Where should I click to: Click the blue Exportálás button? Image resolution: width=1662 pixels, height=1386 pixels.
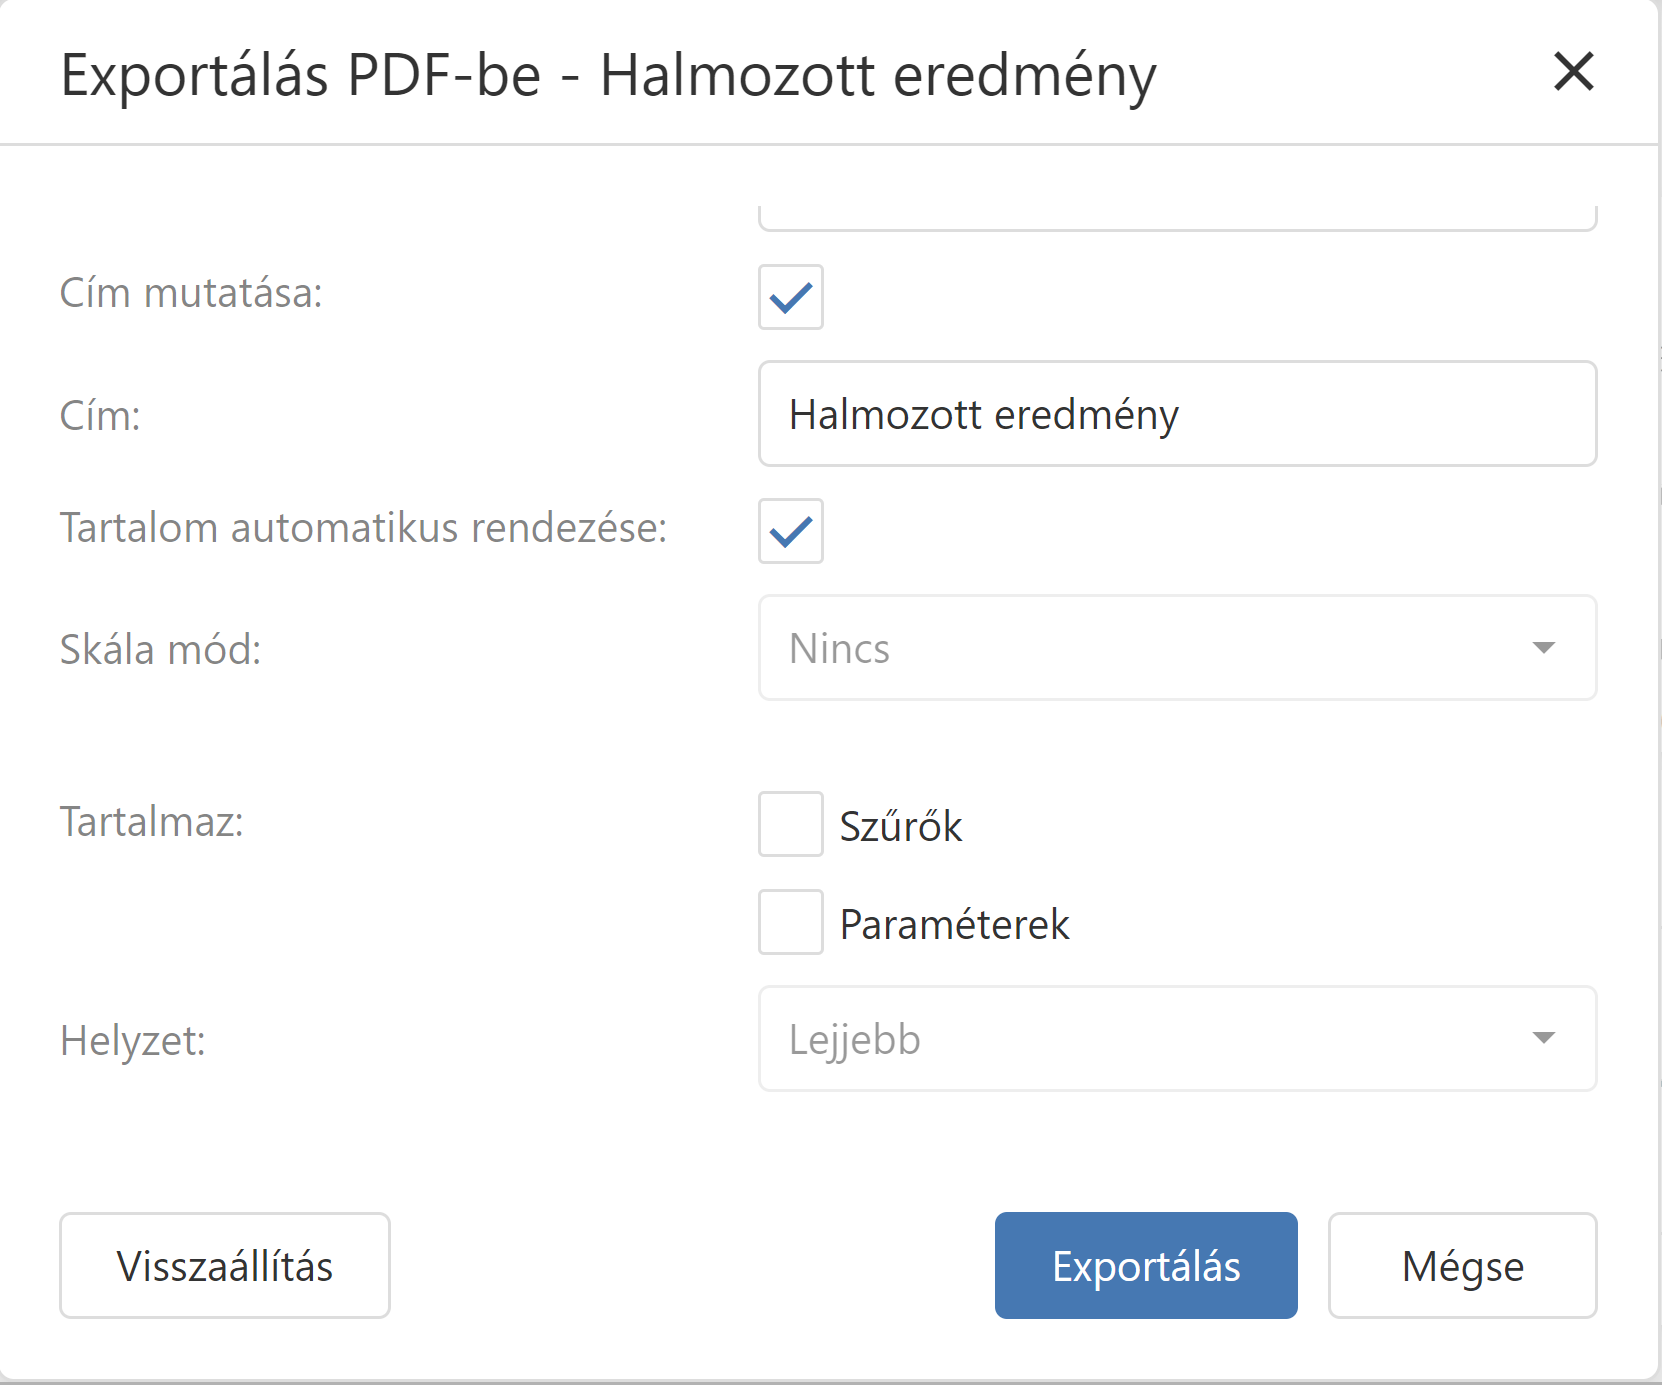[1146, 1266]
